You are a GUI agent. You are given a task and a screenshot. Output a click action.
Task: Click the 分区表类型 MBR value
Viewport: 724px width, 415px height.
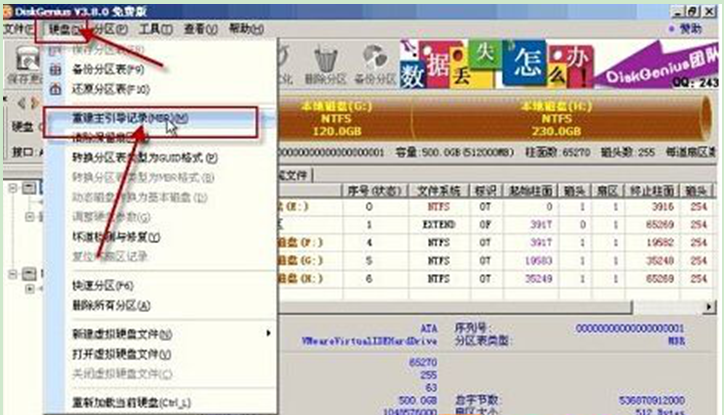[x=676, y=341]
